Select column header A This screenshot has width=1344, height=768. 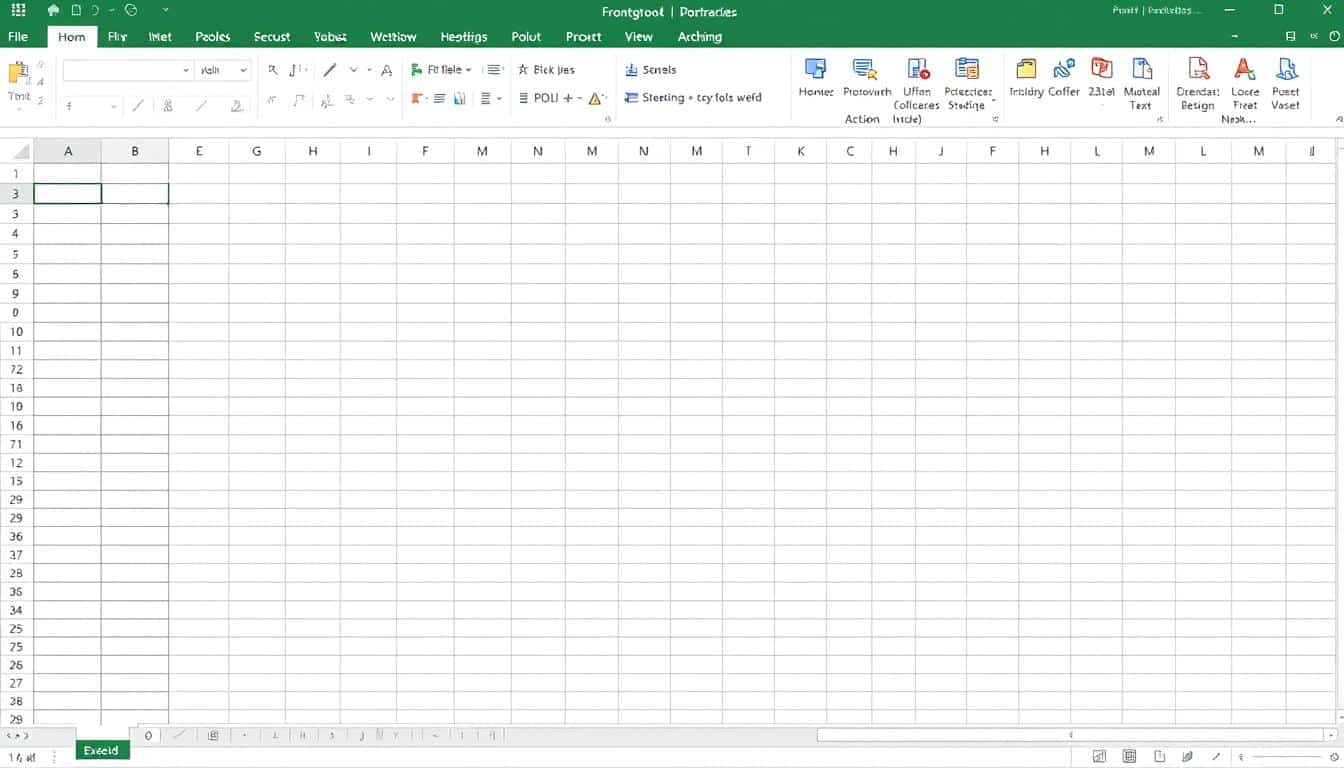[x=68, y=151]
